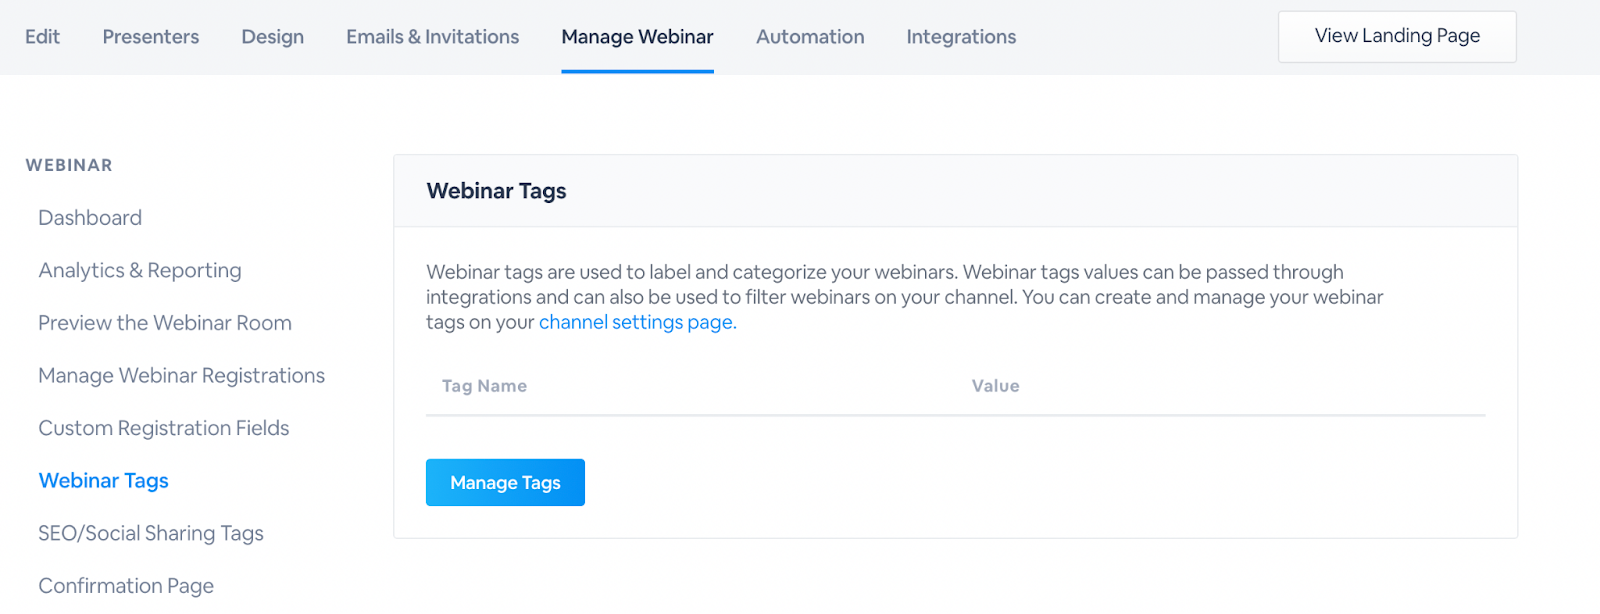
Task: Open the Automation tab
Action: tap(810, 37)
